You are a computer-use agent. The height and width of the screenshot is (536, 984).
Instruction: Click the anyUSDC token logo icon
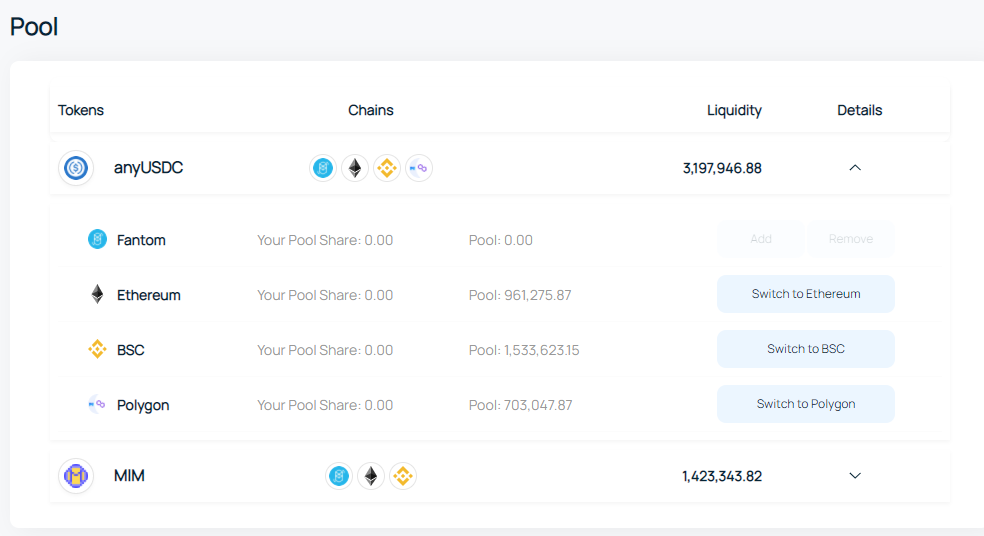76,168
